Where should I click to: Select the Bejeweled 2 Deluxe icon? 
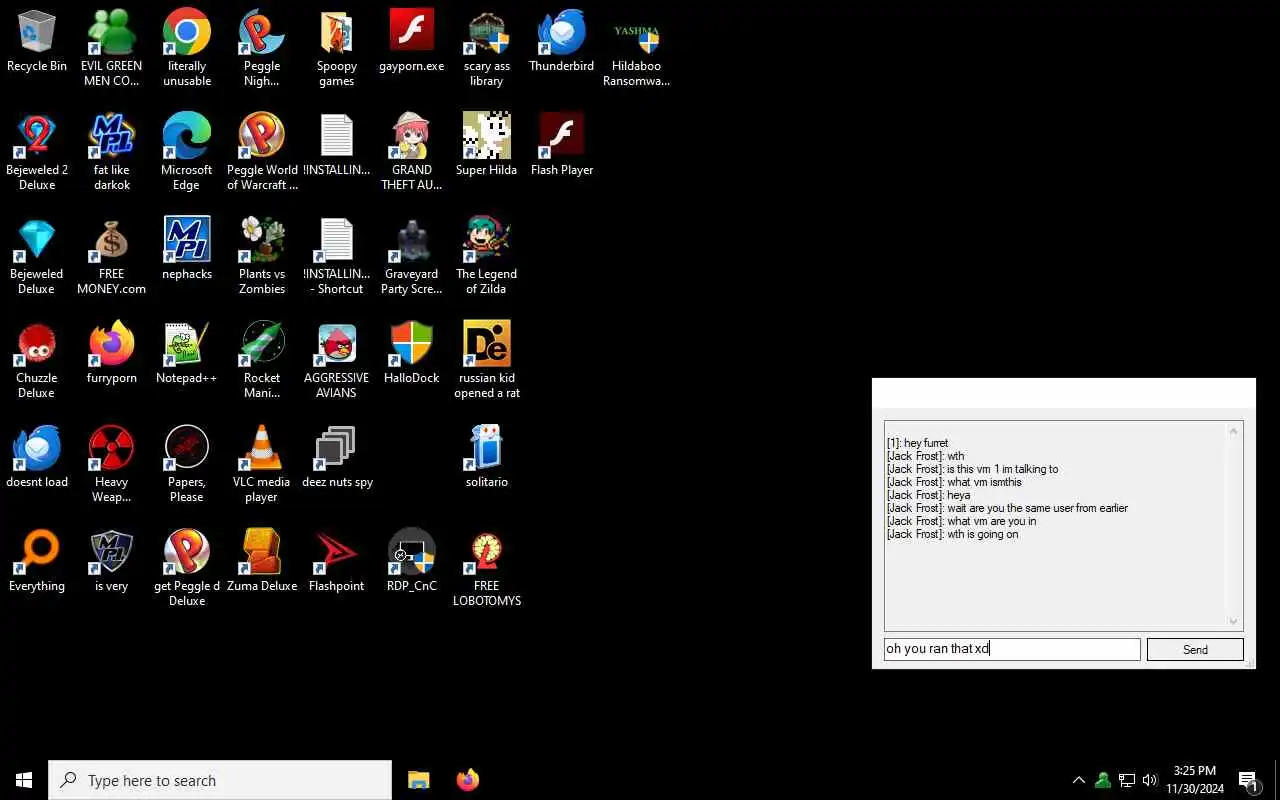pyautogui.click(x=37, y=136)
